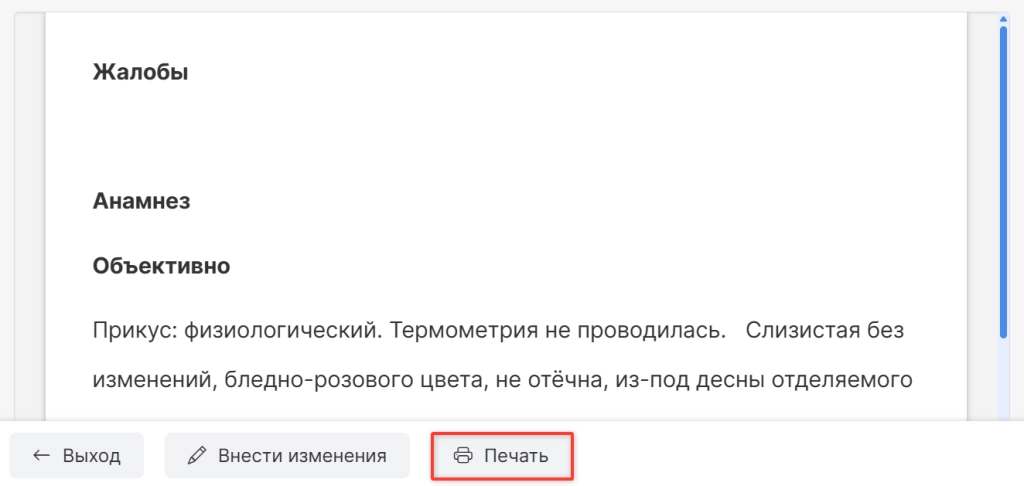Select the Жалобы section heading
The width and height of the screenshot is (1024, 486).
[x=140, y=72]
